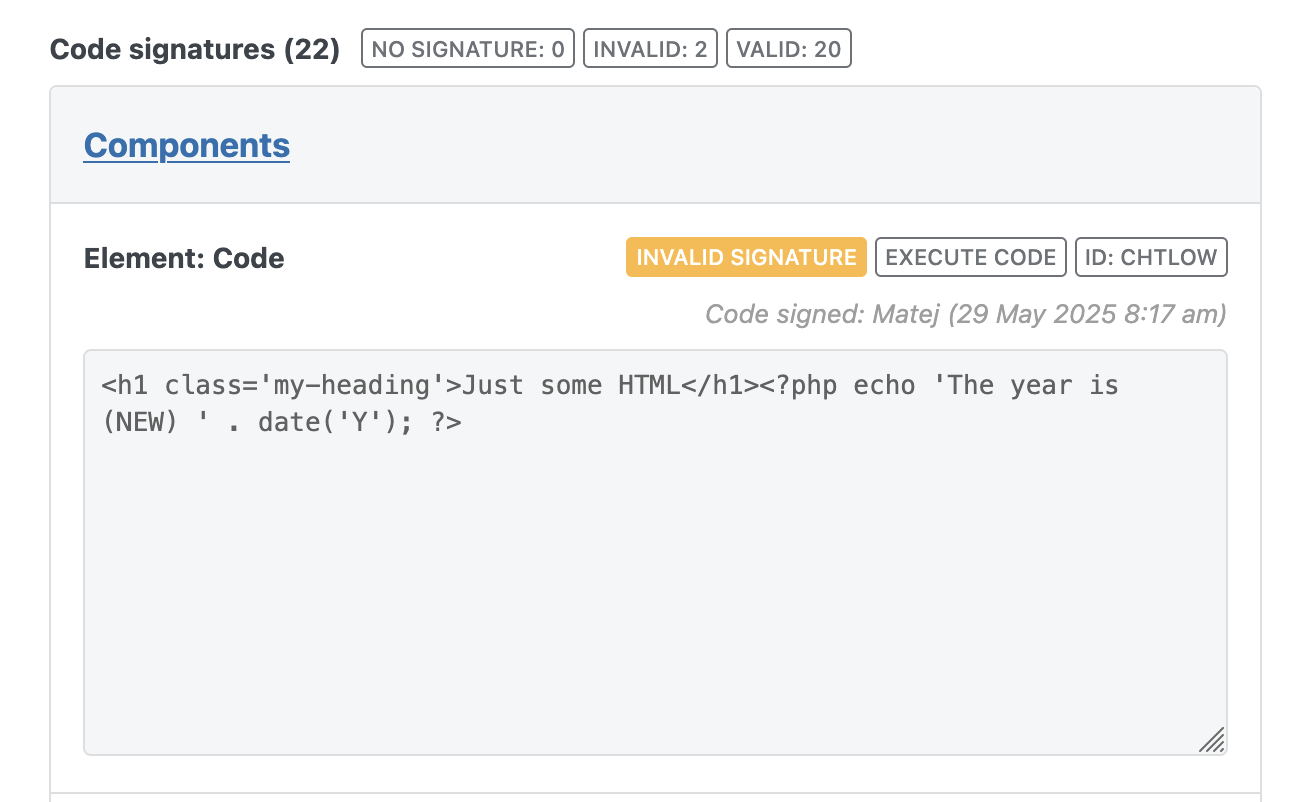Place cursor on the opening <h1 tag
Viewport: 1310px width, 802px height.
click(x=125, y=385)
